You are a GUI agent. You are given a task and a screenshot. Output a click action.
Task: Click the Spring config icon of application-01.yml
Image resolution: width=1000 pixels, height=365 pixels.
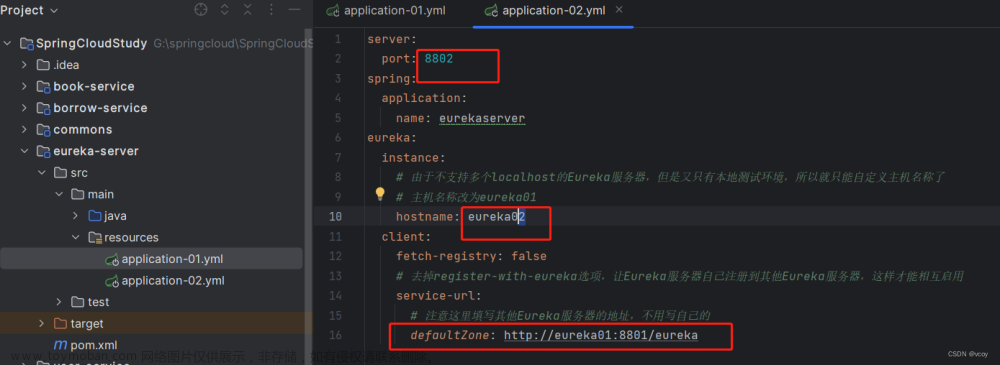(112, 260)
